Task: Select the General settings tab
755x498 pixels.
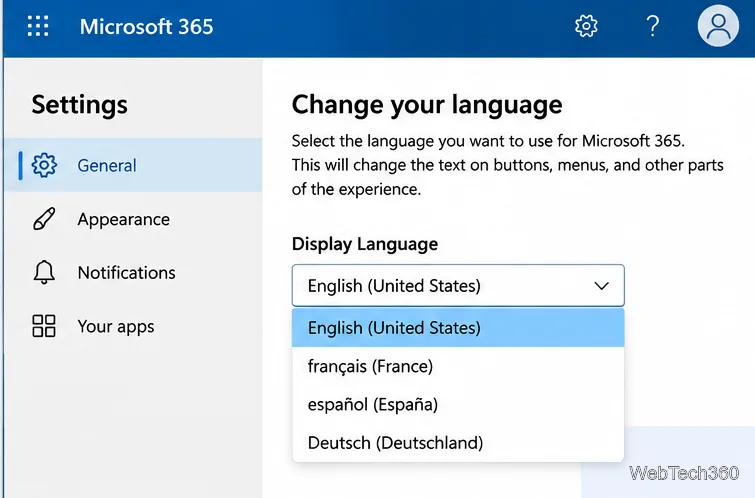Action: (133, 165)
